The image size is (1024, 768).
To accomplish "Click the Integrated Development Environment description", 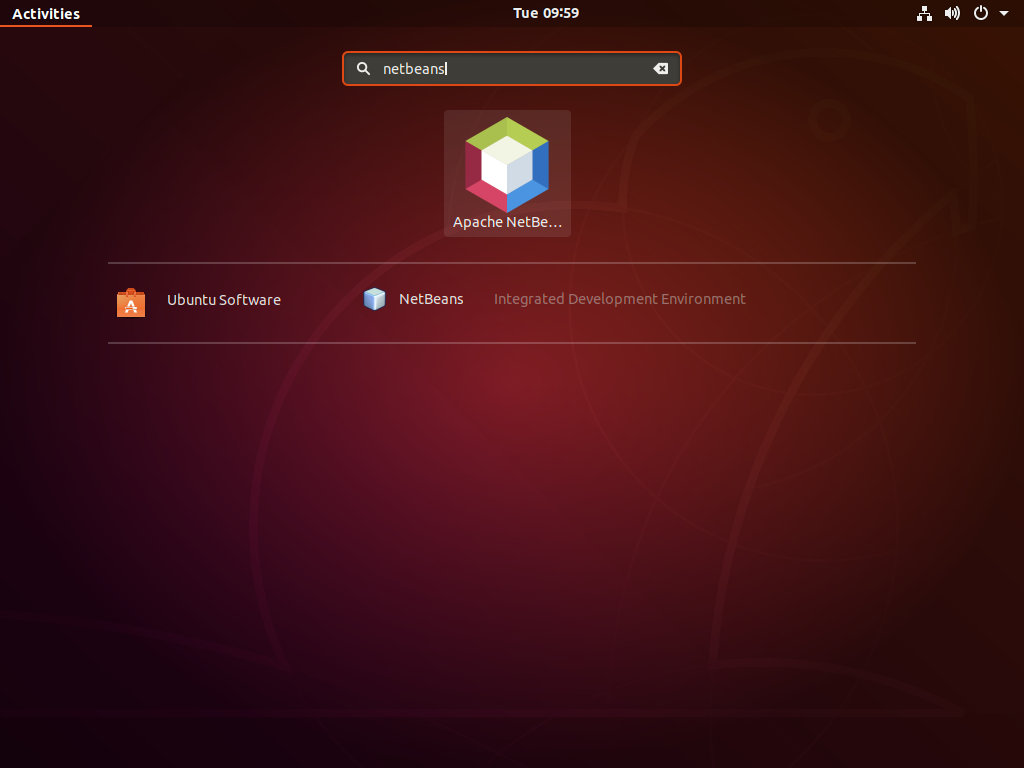I will click(619, 299).
